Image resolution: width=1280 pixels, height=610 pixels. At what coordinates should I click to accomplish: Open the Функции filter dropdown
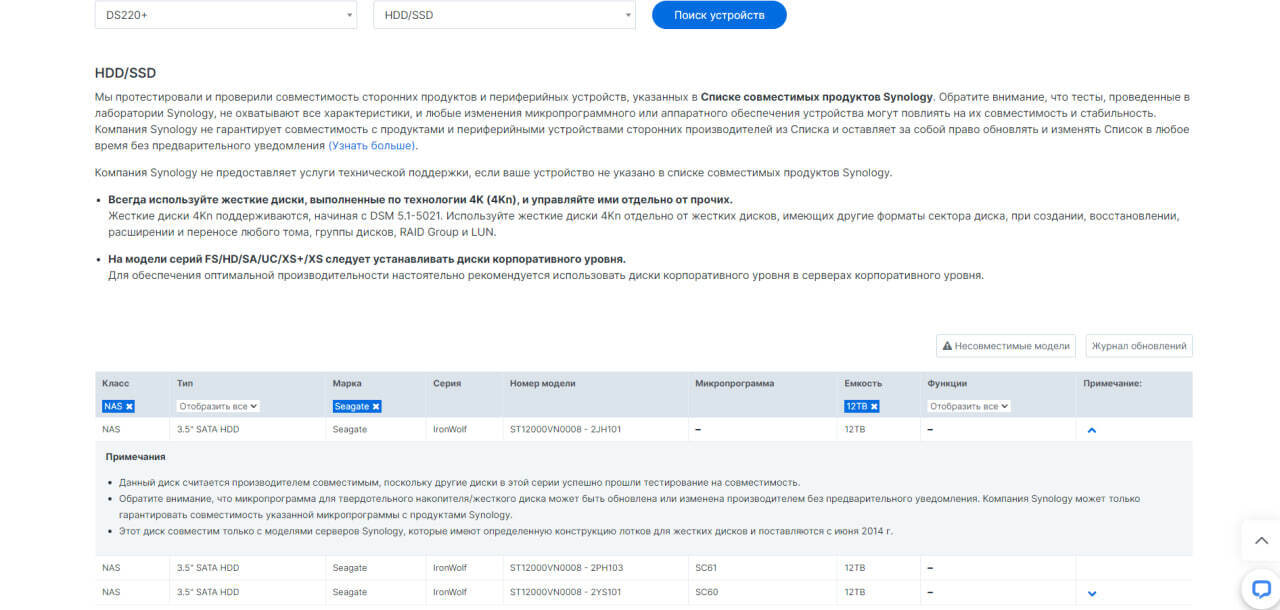(x=969, y=407)
